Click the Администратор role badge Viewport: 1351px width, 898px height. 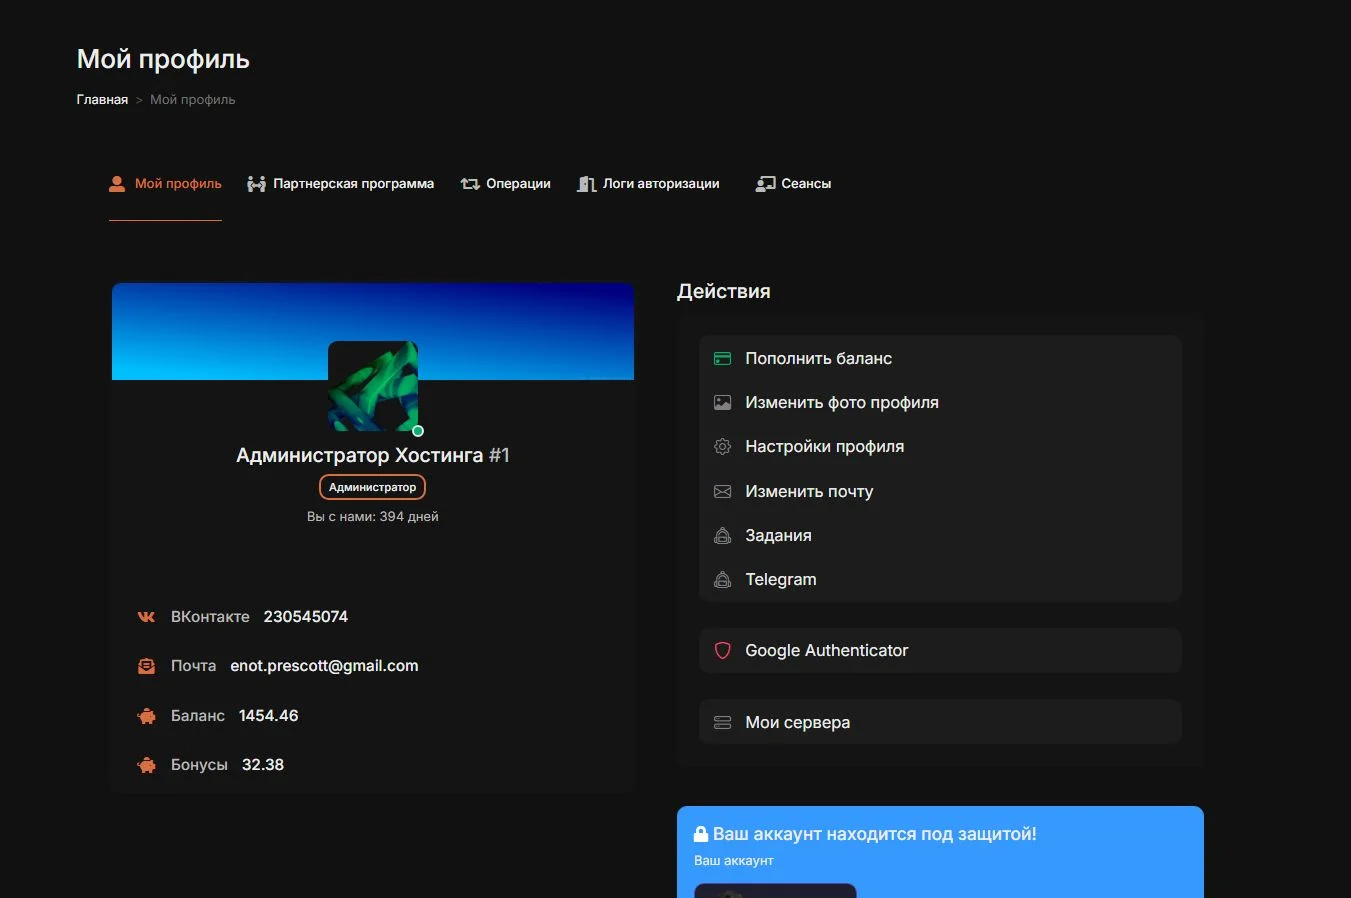[372, 487]
